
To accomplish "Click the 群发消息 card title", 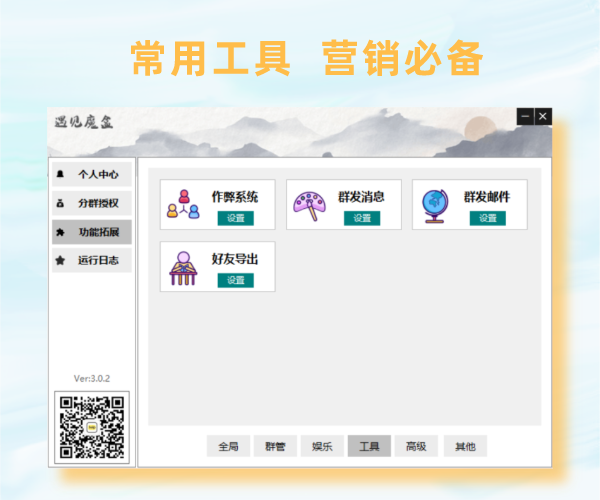I will coord(361,197).
